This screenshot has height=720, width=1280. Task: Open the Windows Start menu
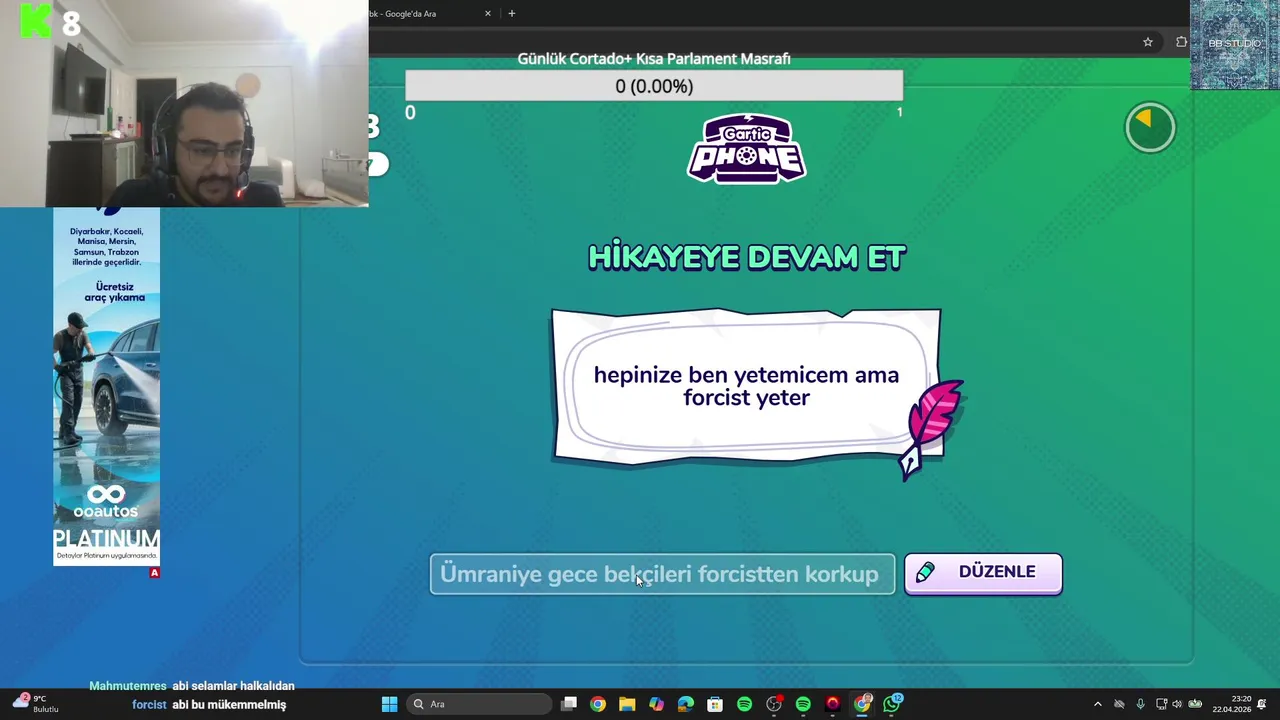(x=389, y=704)
